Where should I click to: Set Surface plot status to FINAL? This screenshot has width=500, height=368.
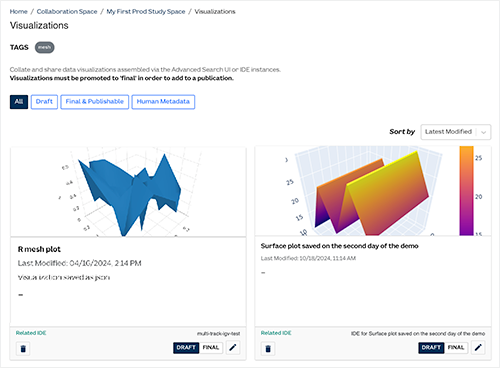[x=456, y=348]
